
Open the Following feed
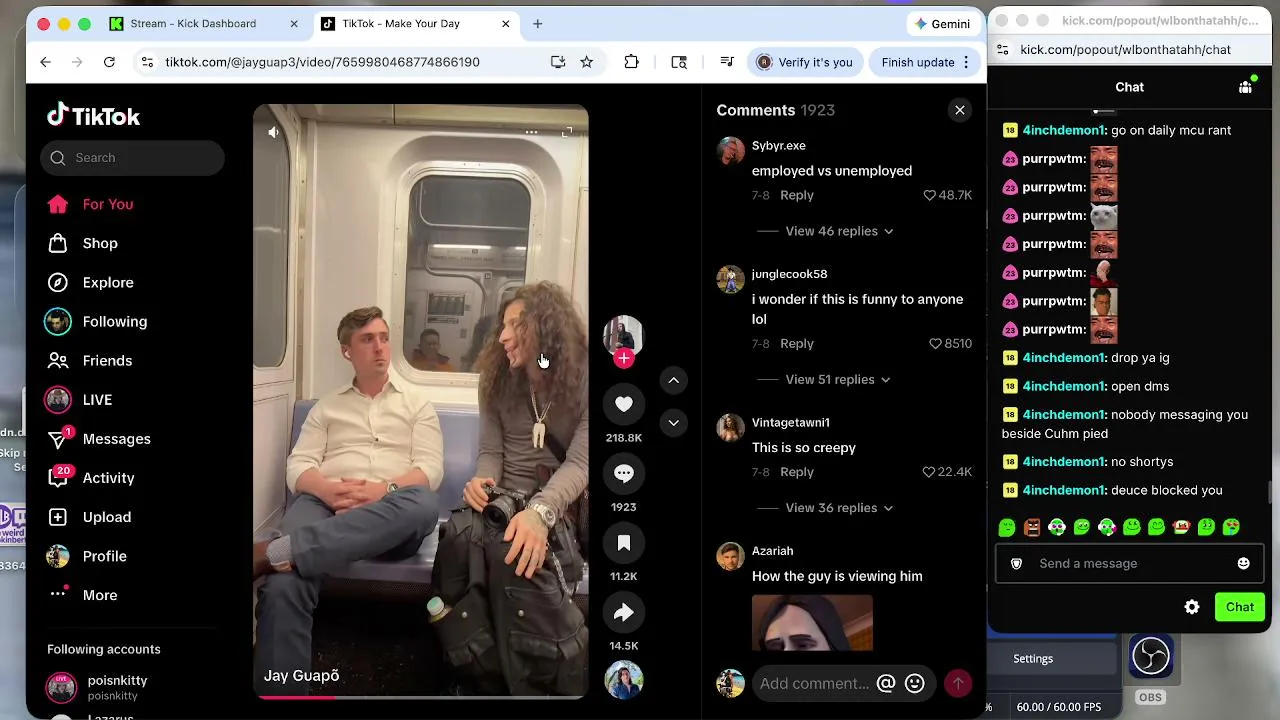tap(115, 321)
